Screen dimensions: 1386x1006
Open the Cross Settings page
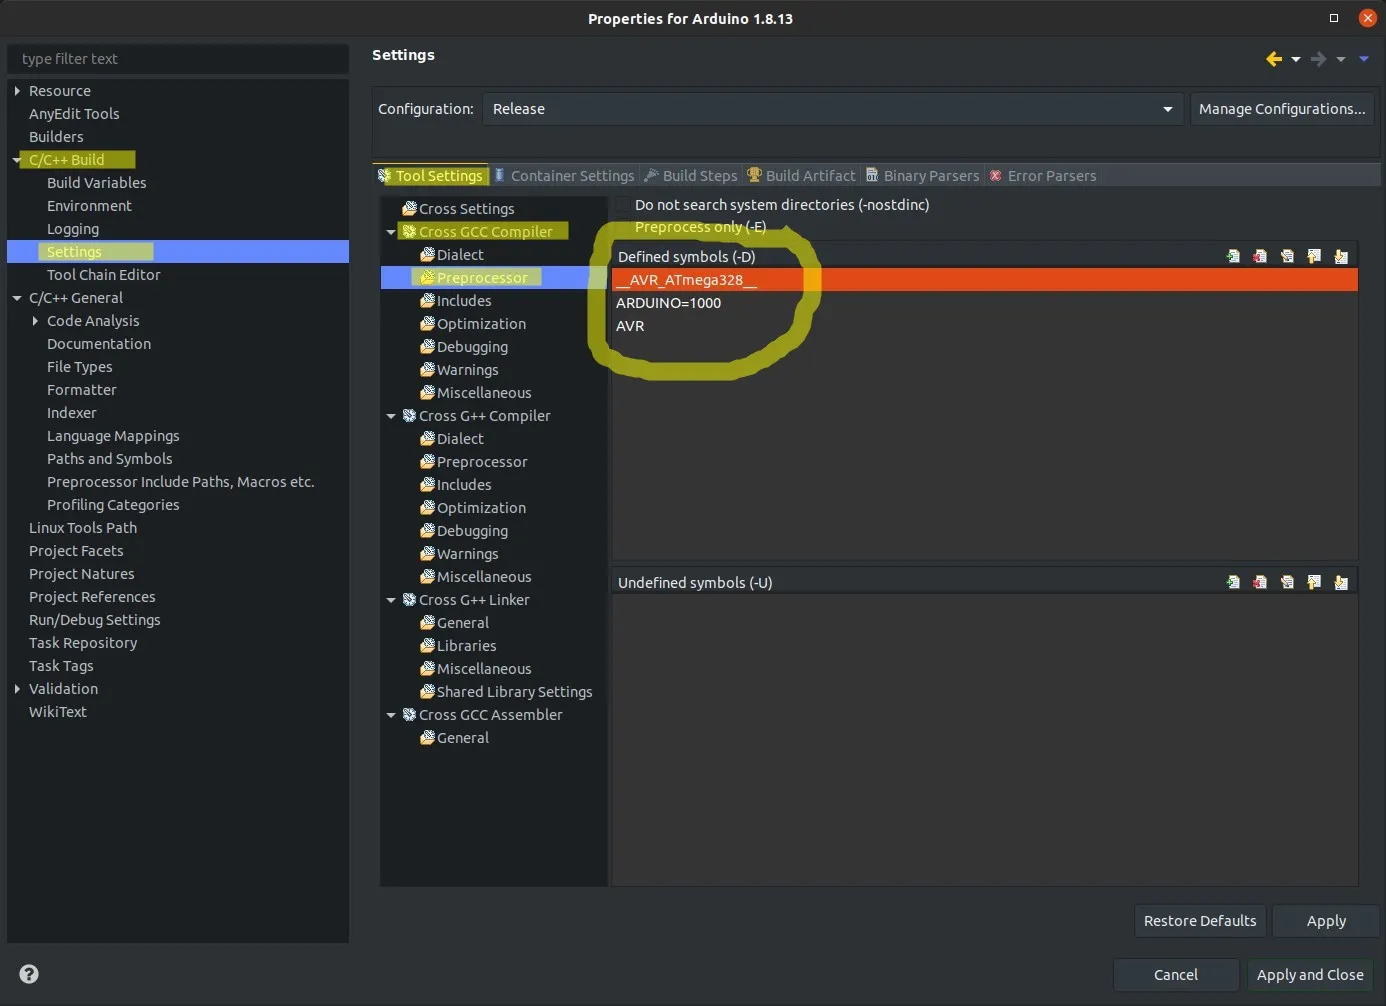[458, 209]
